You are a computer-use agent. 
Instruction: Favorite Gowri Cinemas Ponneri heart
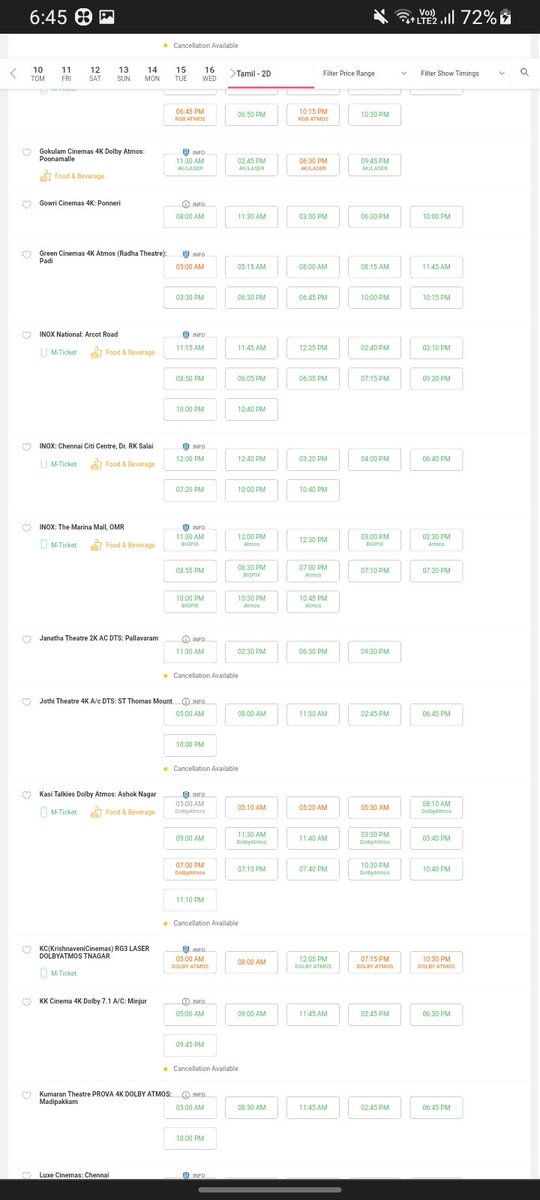pos(27,204)
